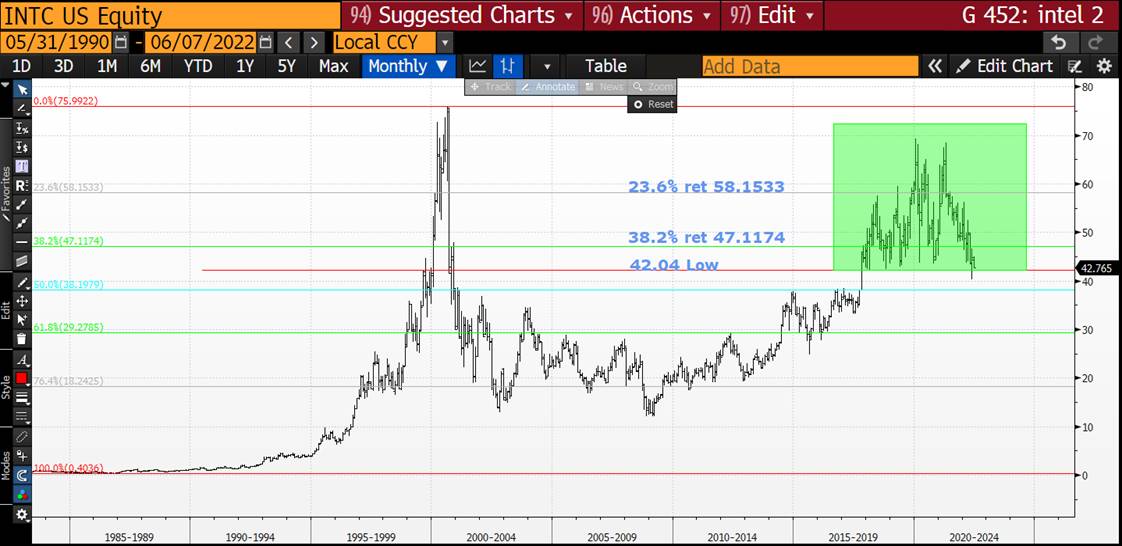Select the 1D time range
The height and width of the screenshot is (546, 1122).
(22, 66)
